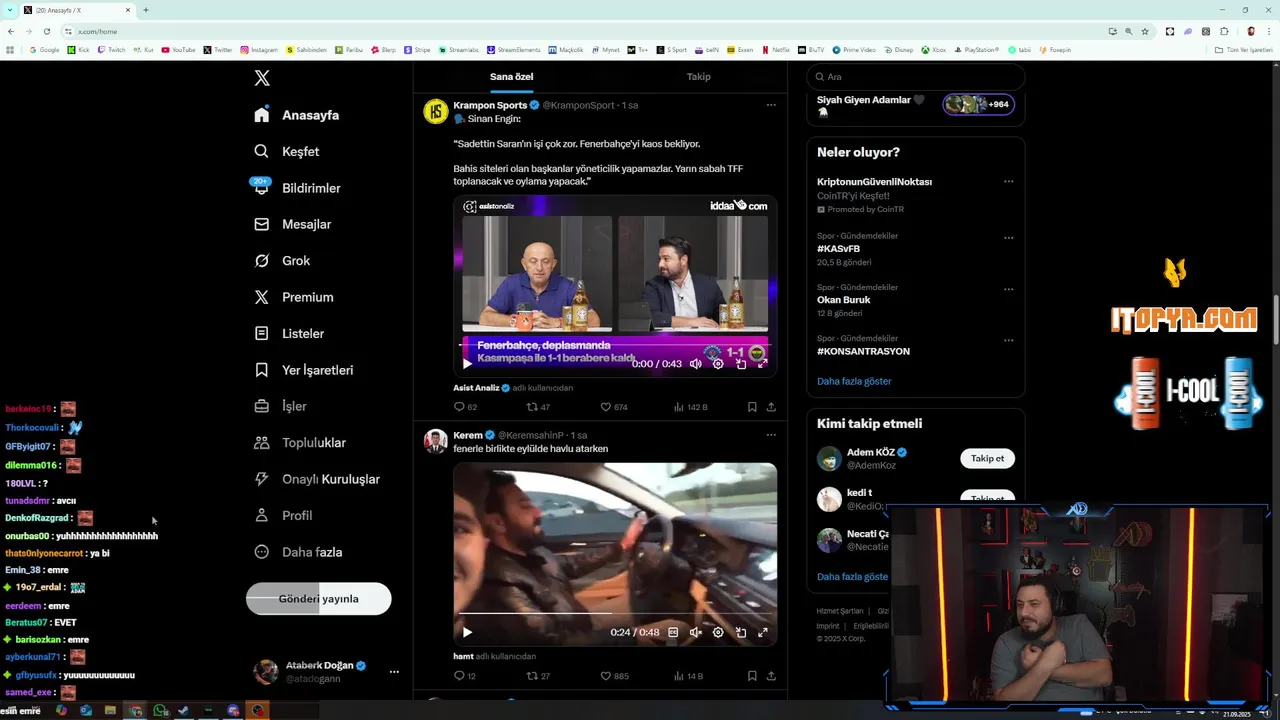Open settings gear on Sinan Engin video

(718, 364)
